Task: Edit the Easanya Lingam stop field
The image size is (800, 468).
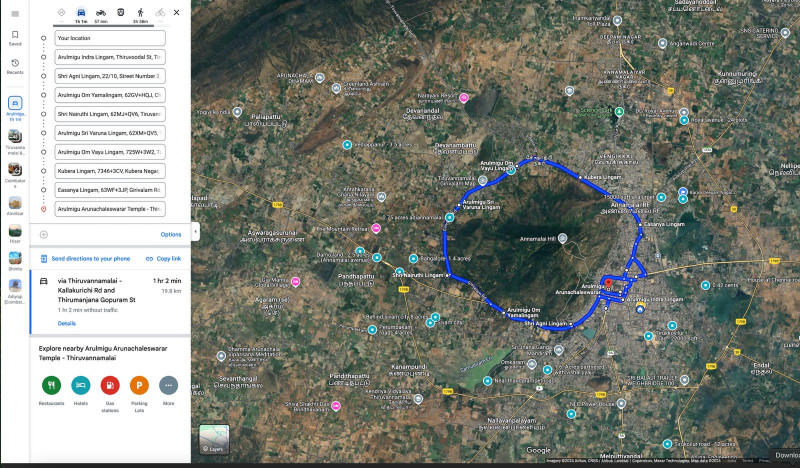Action: click(x=110, y=190)
